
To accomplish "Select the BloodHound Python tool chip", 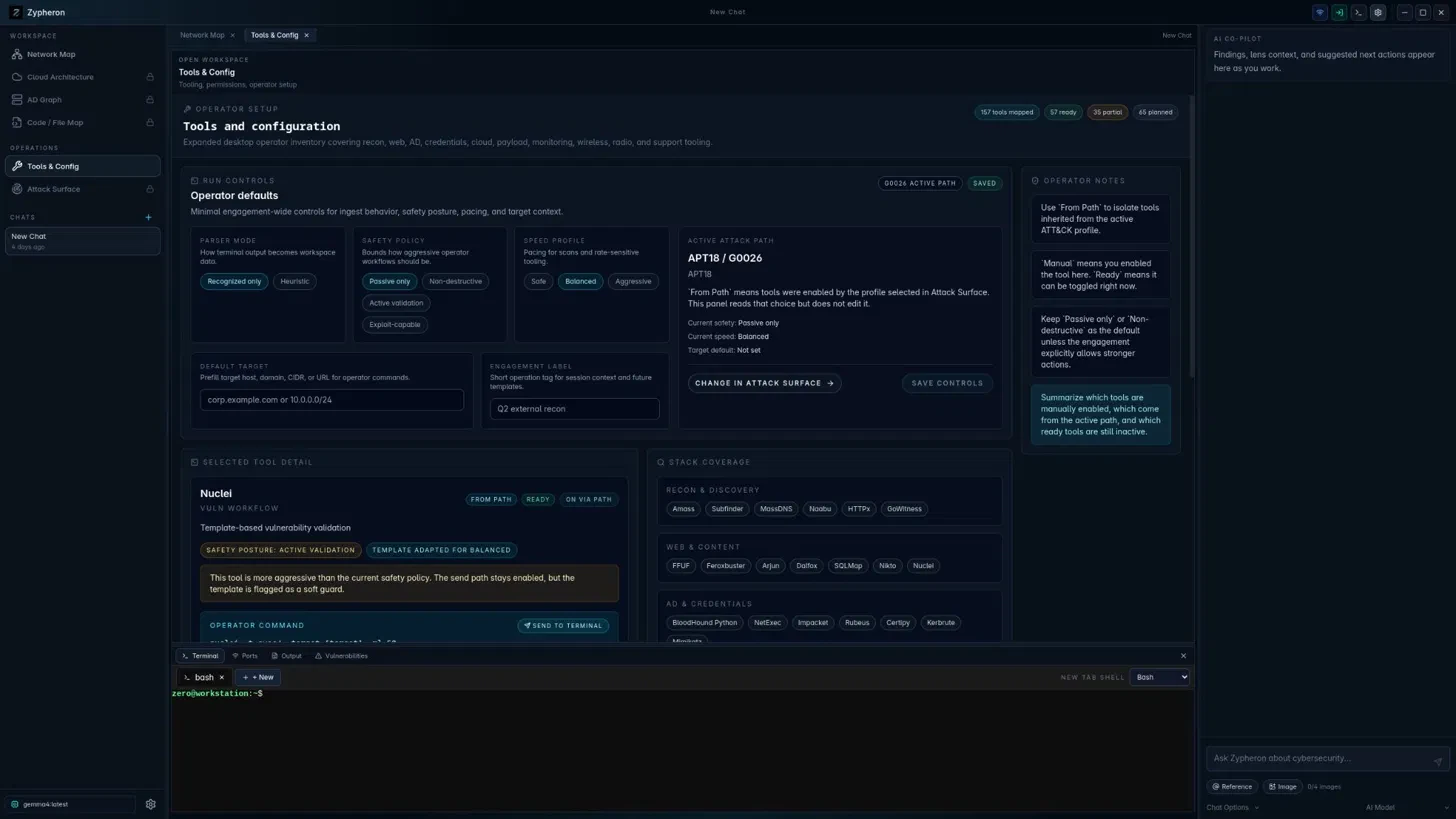I will (705, 623).
